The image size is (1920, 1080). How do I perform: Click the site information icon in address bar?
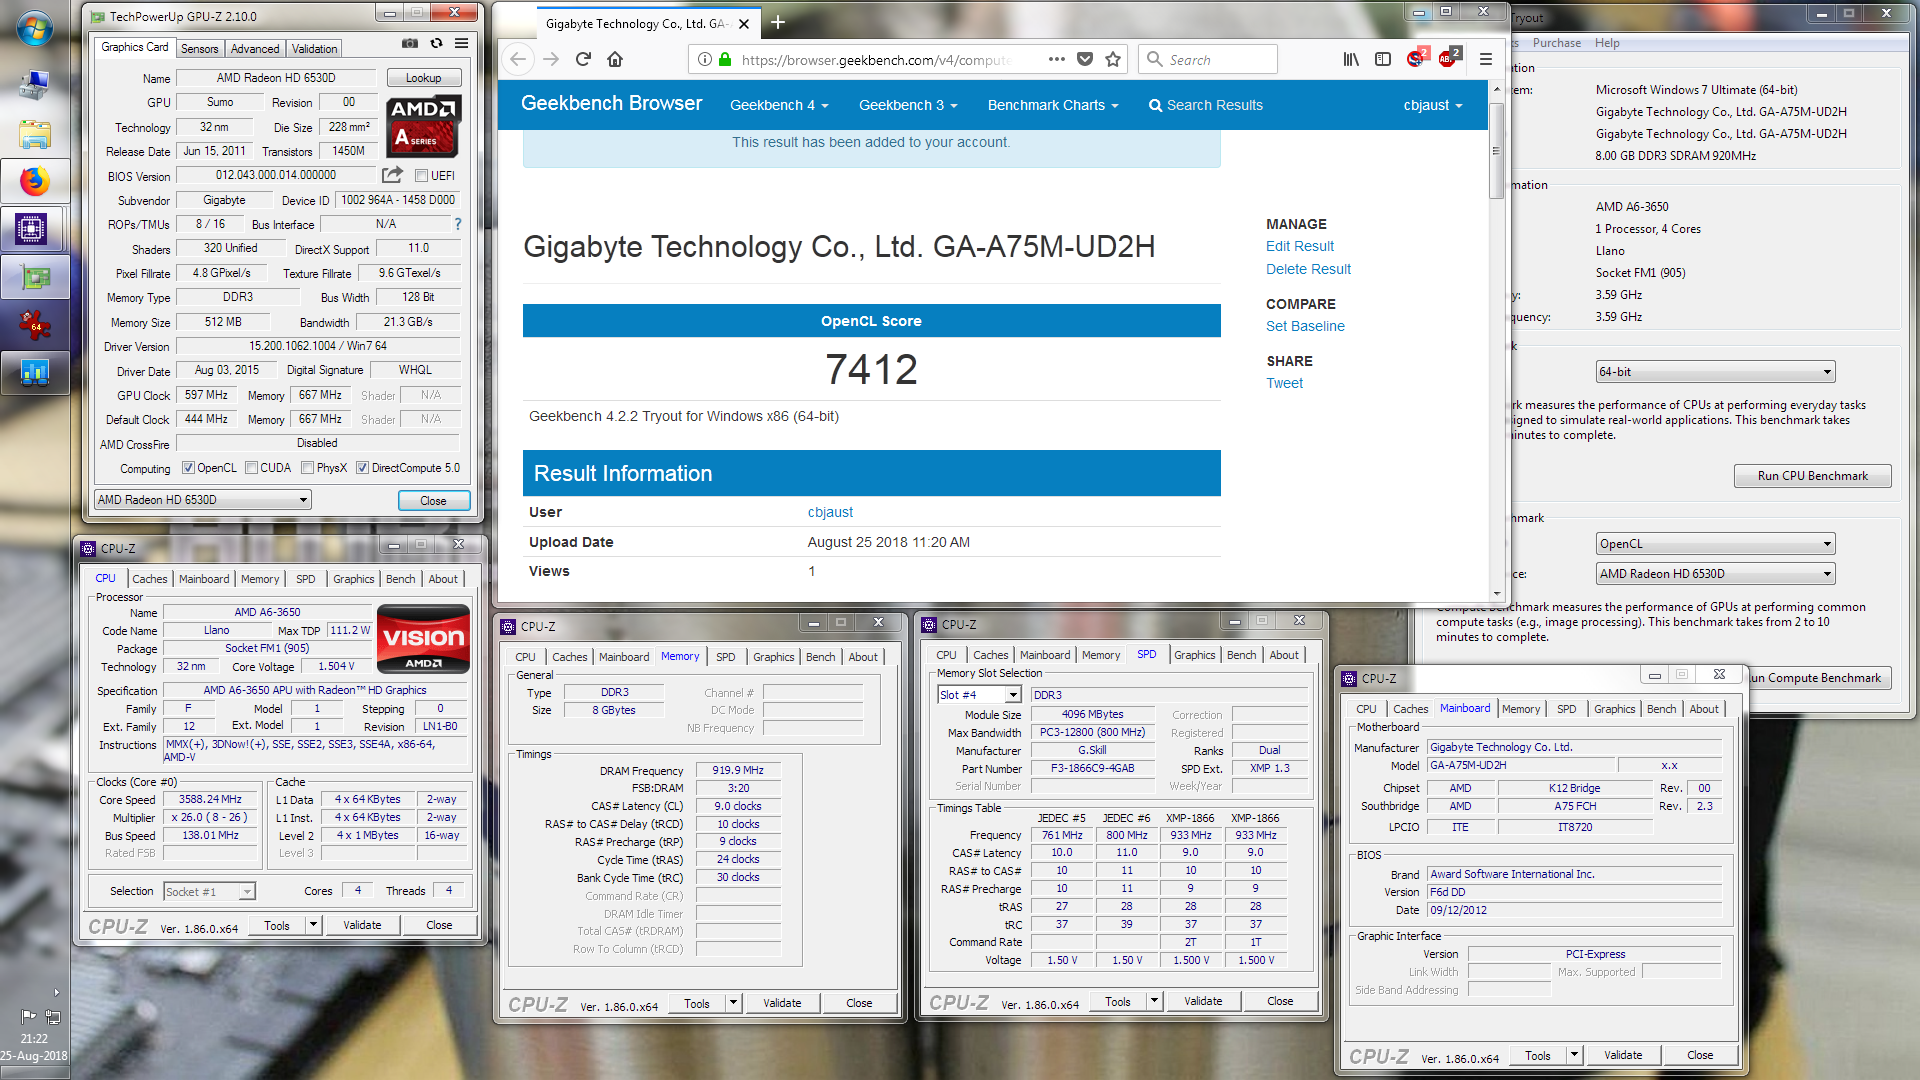(x=704, y=59)
